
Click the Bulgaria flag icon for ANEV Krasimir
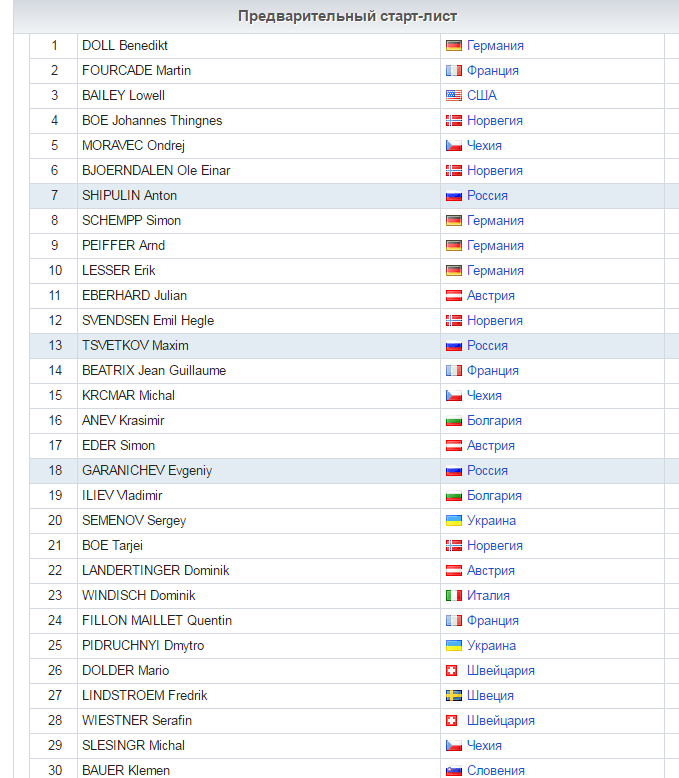click(454, 421)
